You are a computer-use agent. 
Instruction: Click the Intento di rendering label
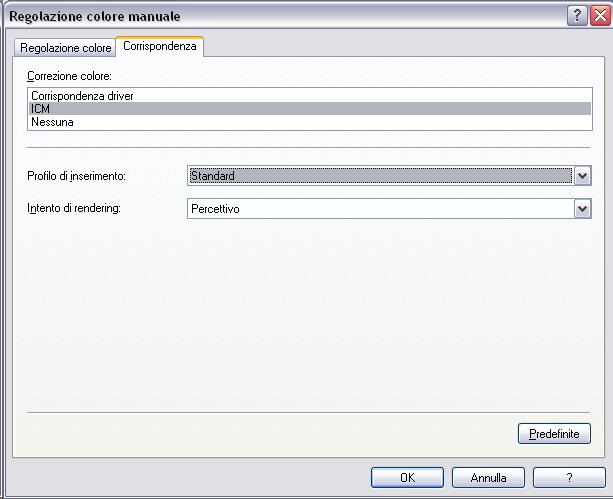[x=72, y=208]
